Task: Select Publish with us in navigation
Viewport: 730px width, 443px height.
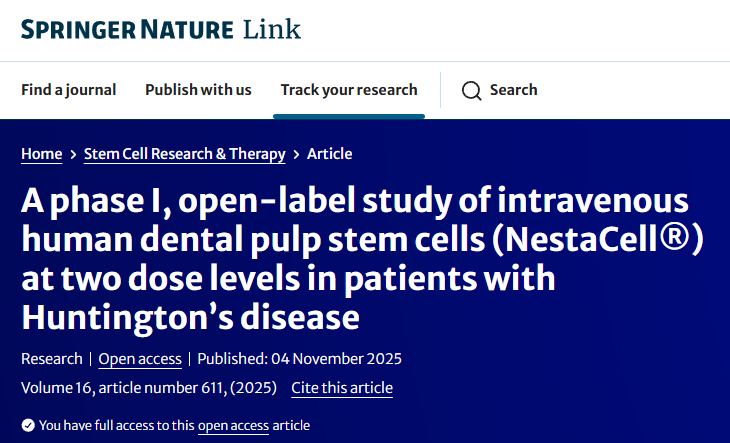Action: pyautogui.click(x=198, y=90)
